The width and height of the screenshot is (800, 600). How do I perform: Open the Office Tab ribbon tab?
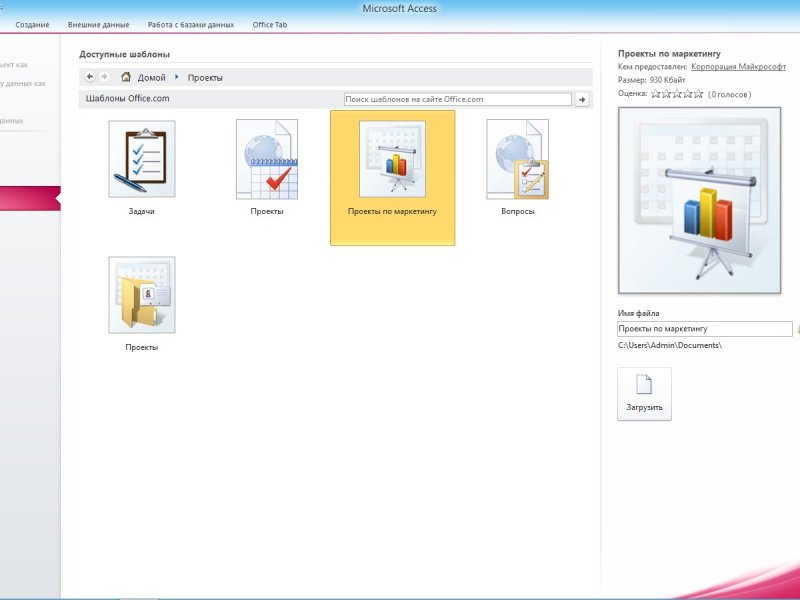click(x=270, y=24)
